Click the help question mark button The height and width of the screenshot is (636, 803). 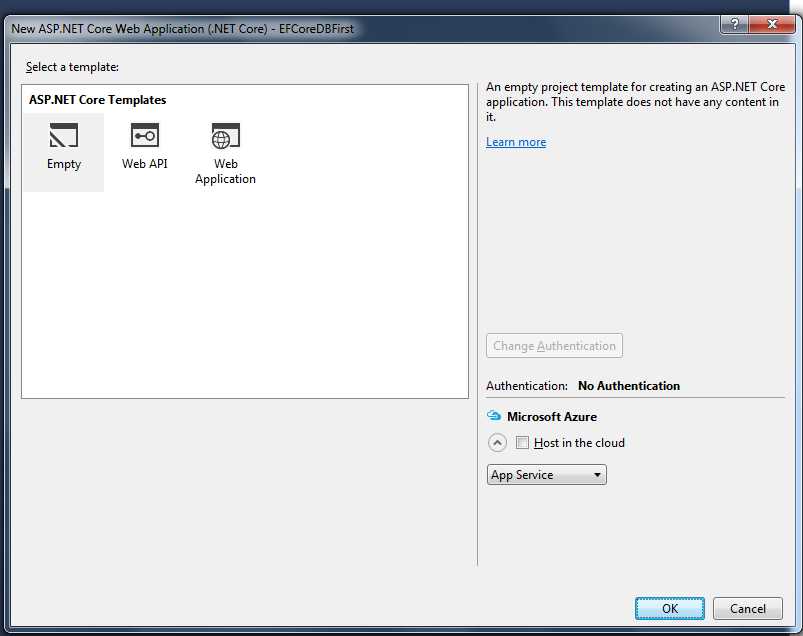[x=734, y=24]
